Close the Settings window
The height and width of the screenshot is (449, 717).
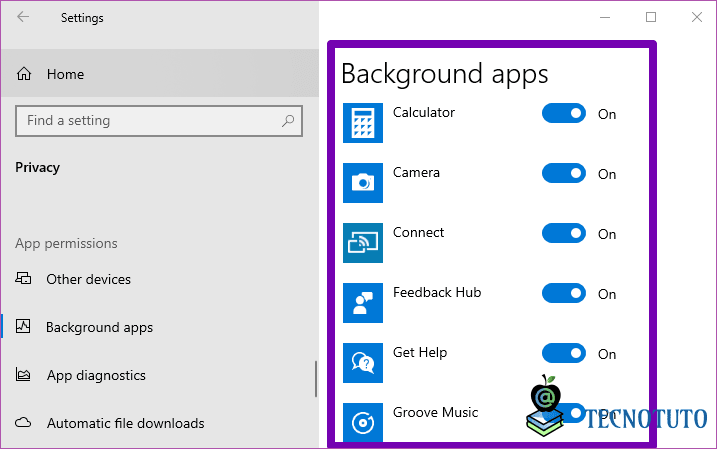697,17
